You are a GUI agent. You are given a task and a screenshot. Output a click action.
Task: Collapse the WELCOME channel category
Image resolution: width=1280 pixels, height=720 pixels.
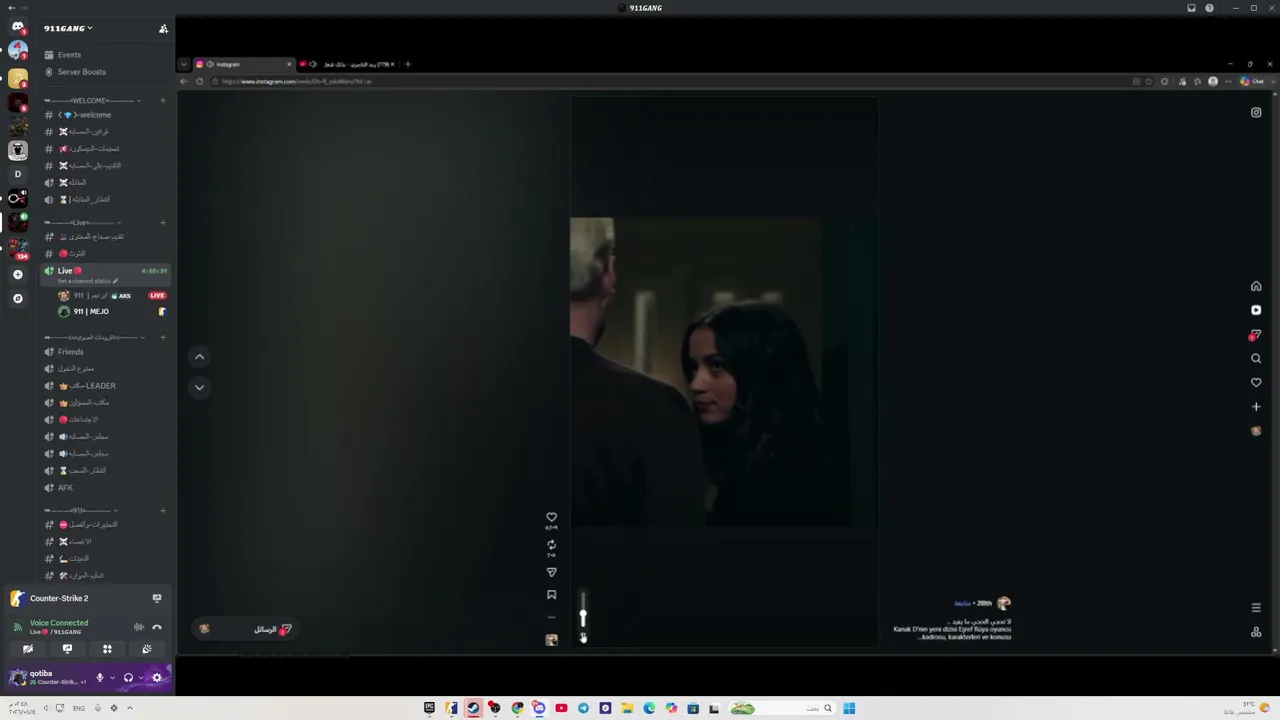tap(90, 100)
